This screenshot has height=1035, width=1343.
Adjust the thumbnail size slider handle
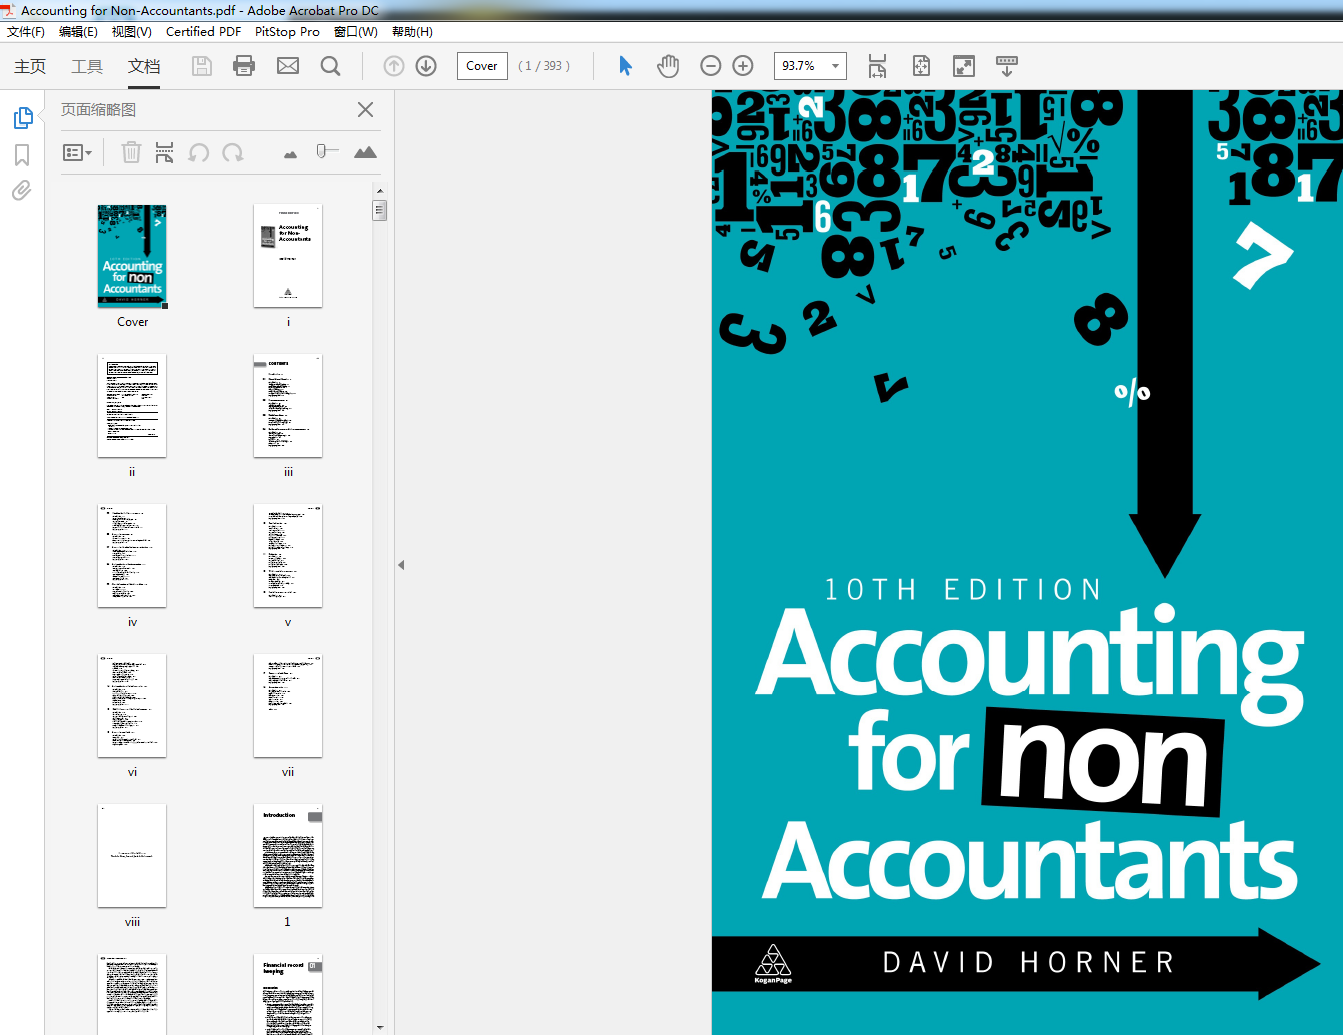tap(322, 151)
